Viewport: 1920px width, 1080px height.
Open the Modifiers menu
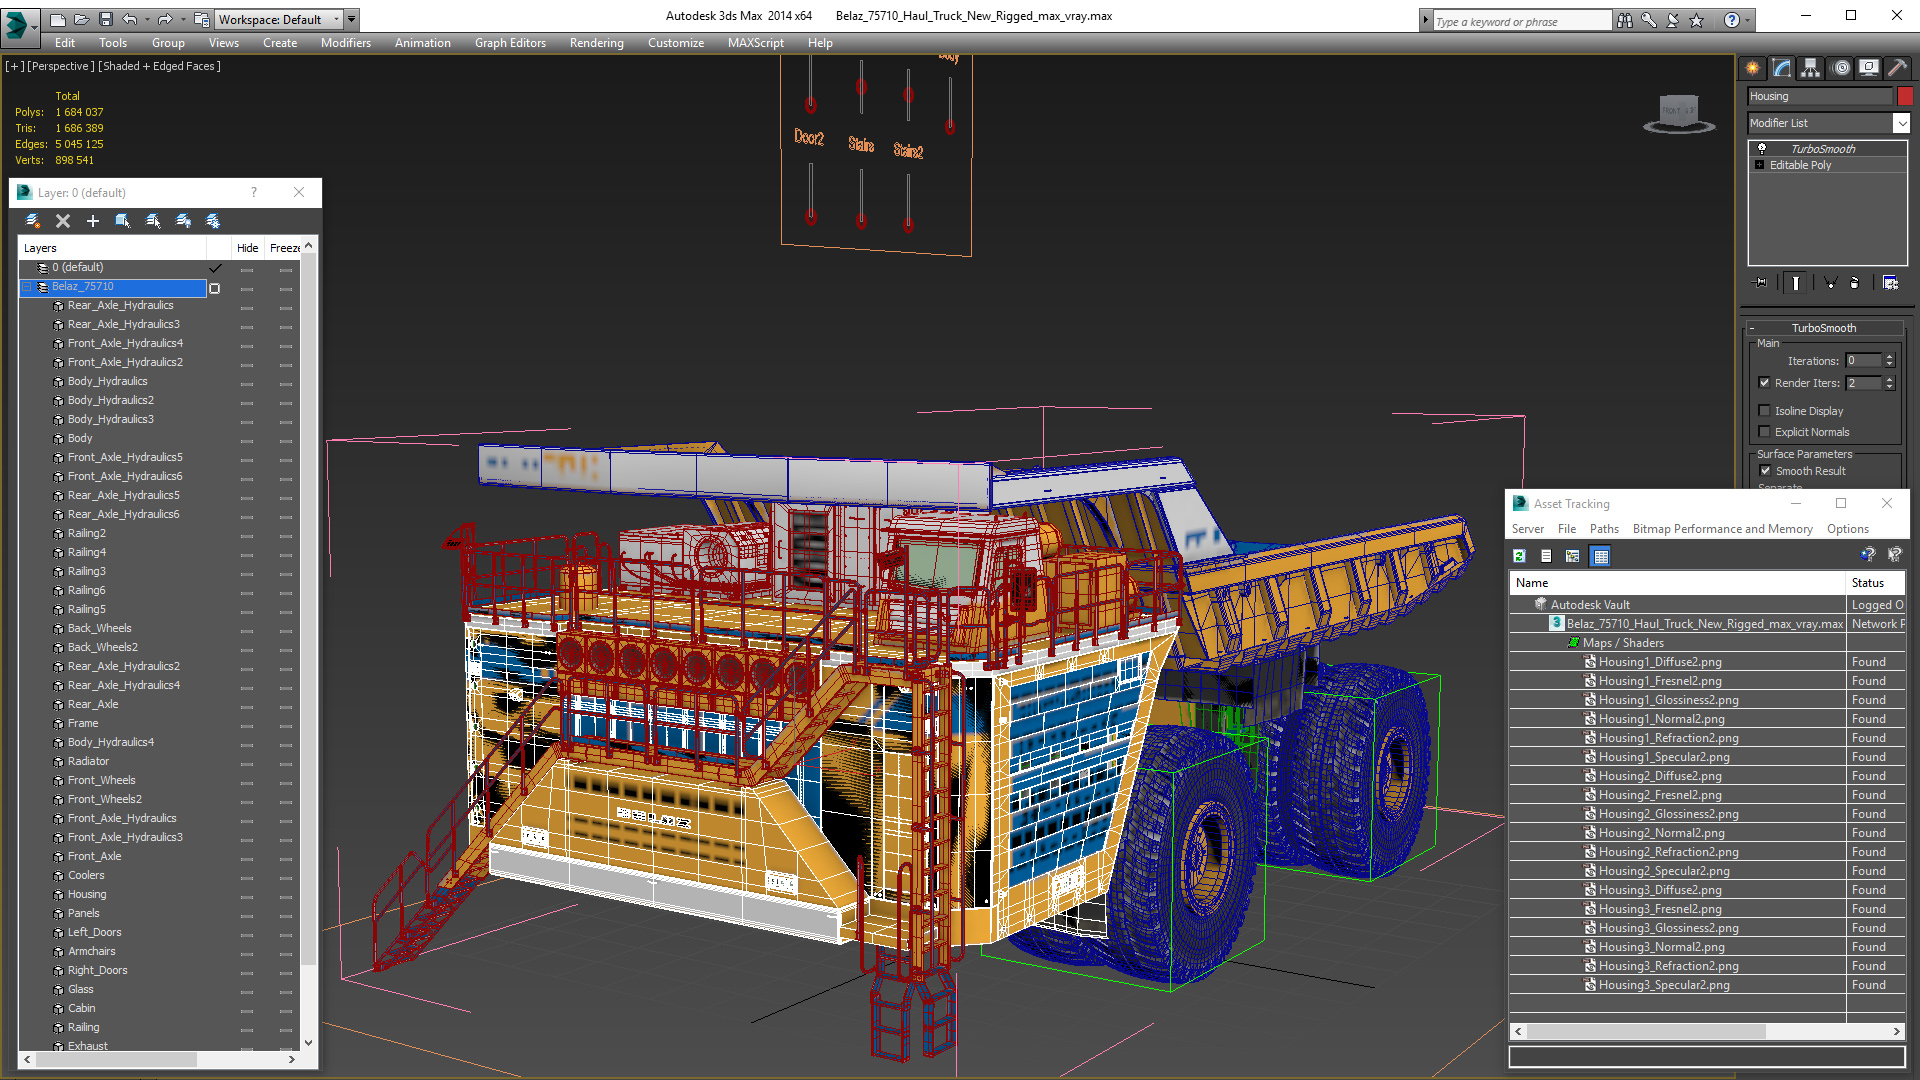(345, 43)
